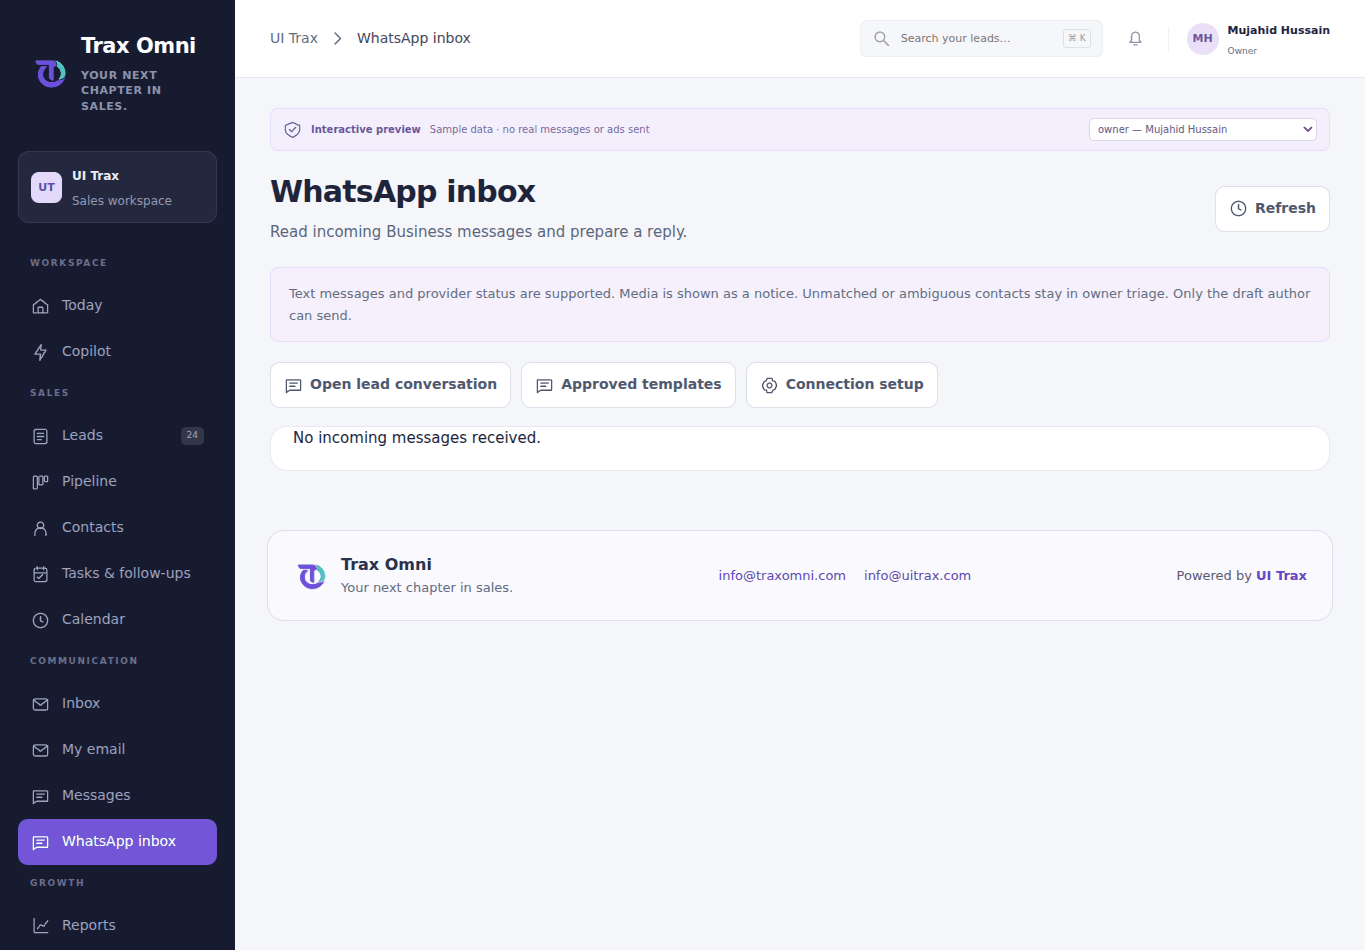Click Open lead conversation button
The width and height of the screenshot is (1365, 950).
[x=390, y=384]
